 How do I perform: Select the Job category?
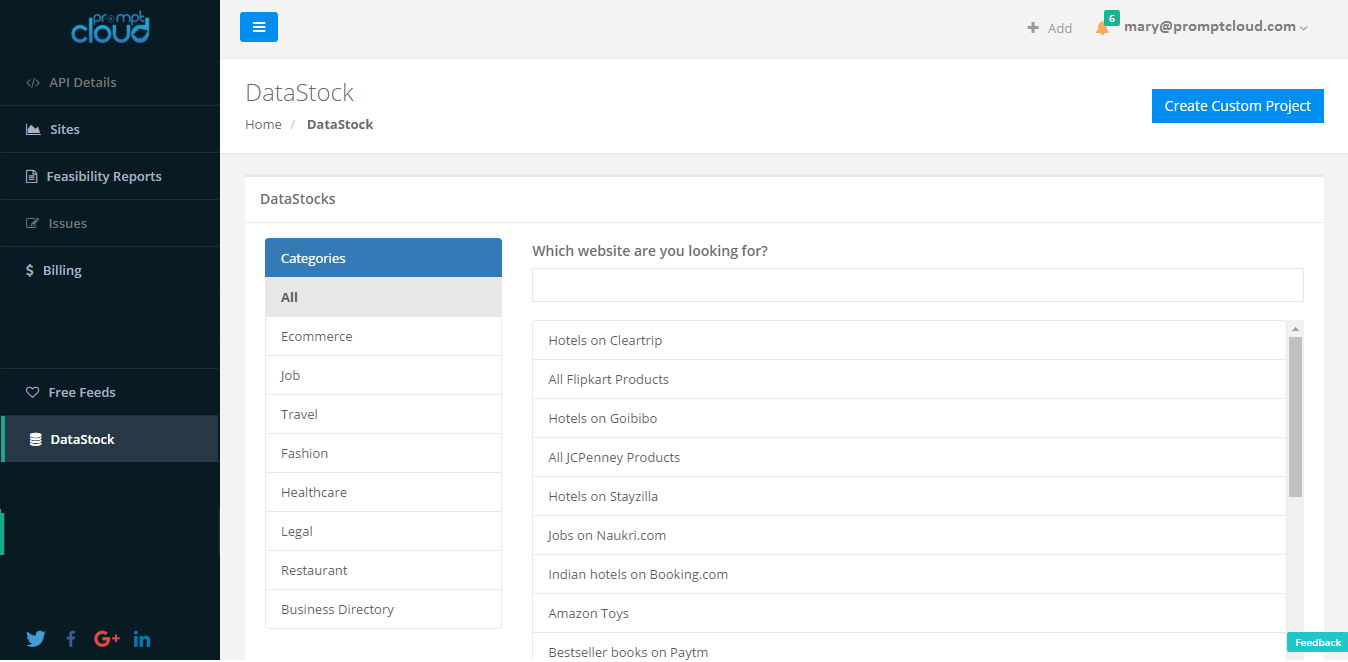pos(383,375)
